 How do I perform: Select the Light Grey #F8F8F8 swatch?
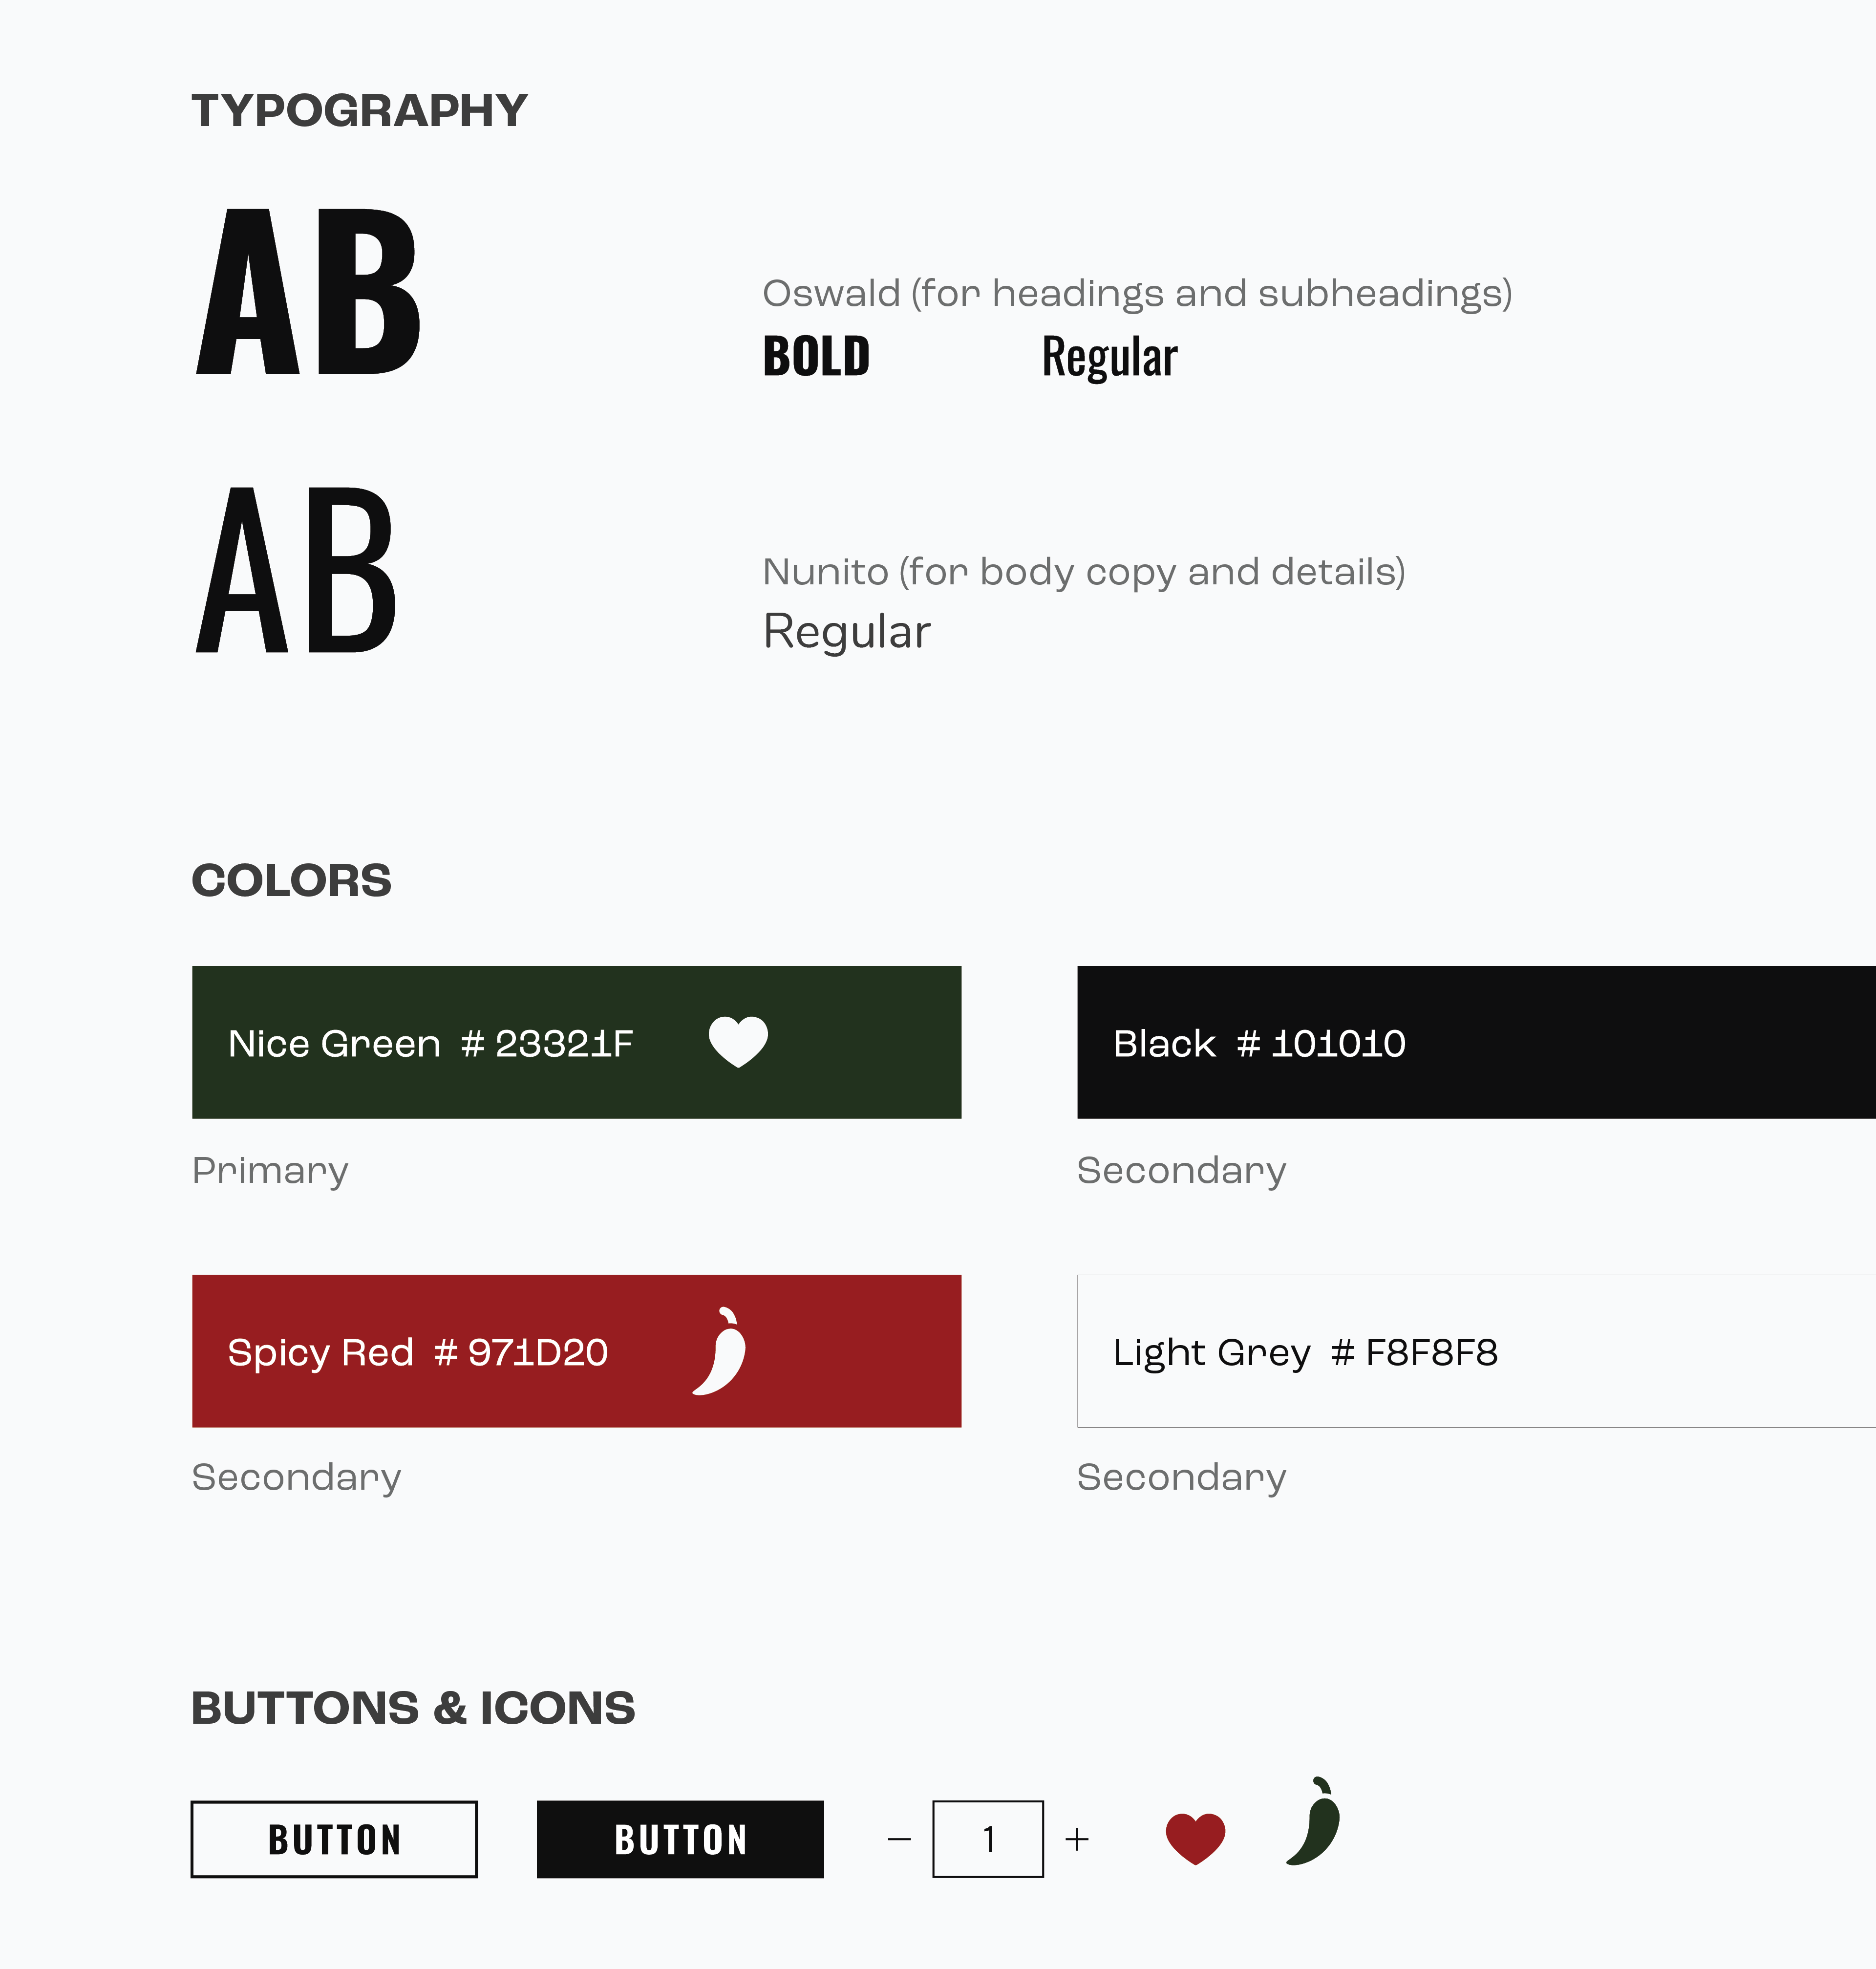[x=1476, y=1351]
